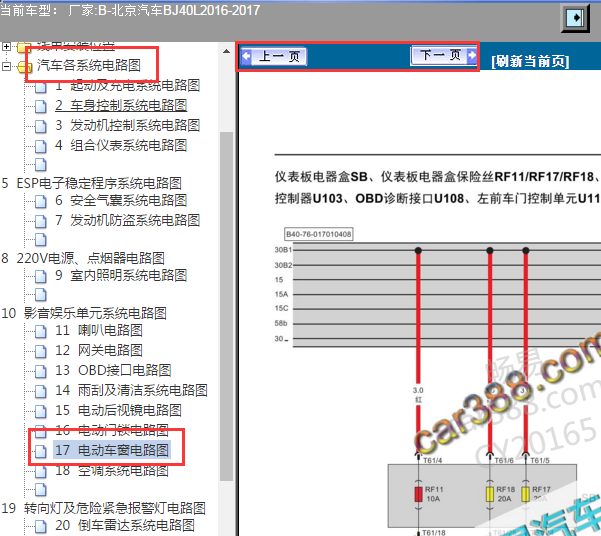Screen dimensions: 601x536
Task: Click page icon beside 2 车身控制系统电路图
Action: (x=41, y=106)
